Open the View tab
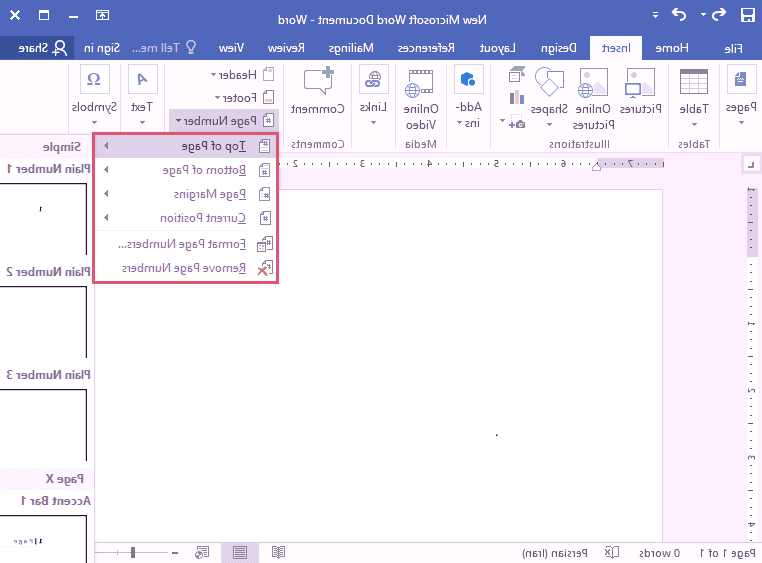Screen dimensions: 762x563 click(x=231, y=48)
